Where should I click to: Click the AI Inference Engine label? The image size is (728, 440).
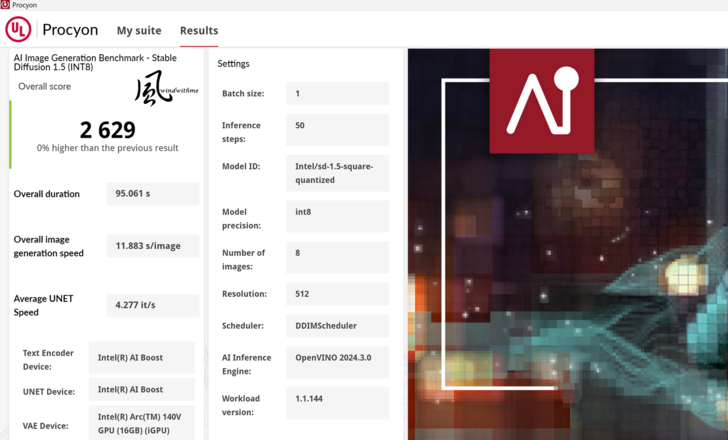tap(246, 364)
